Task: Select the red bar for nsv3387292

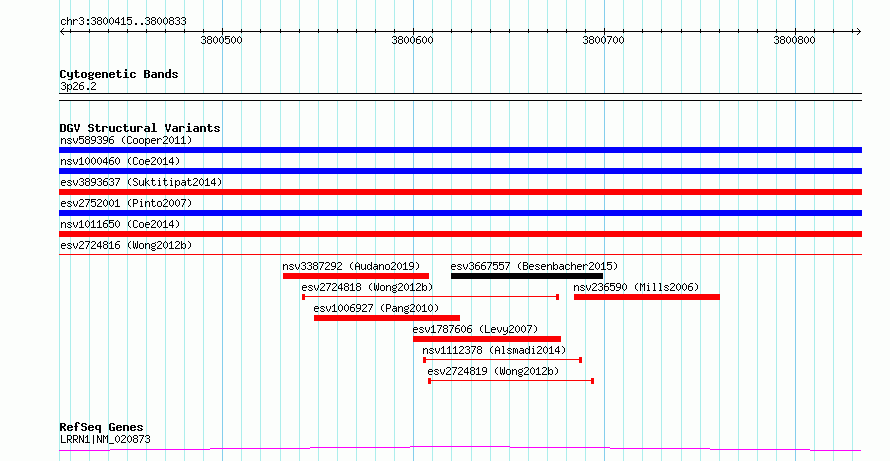Action: 356,276
